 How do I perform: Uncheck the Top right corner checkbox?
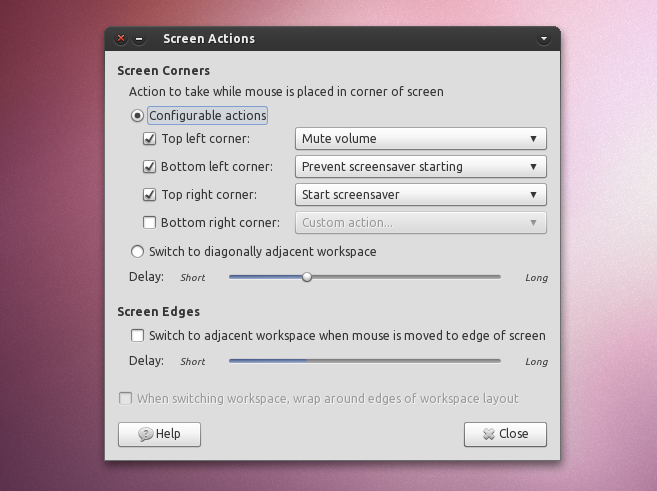coord(150,195)
